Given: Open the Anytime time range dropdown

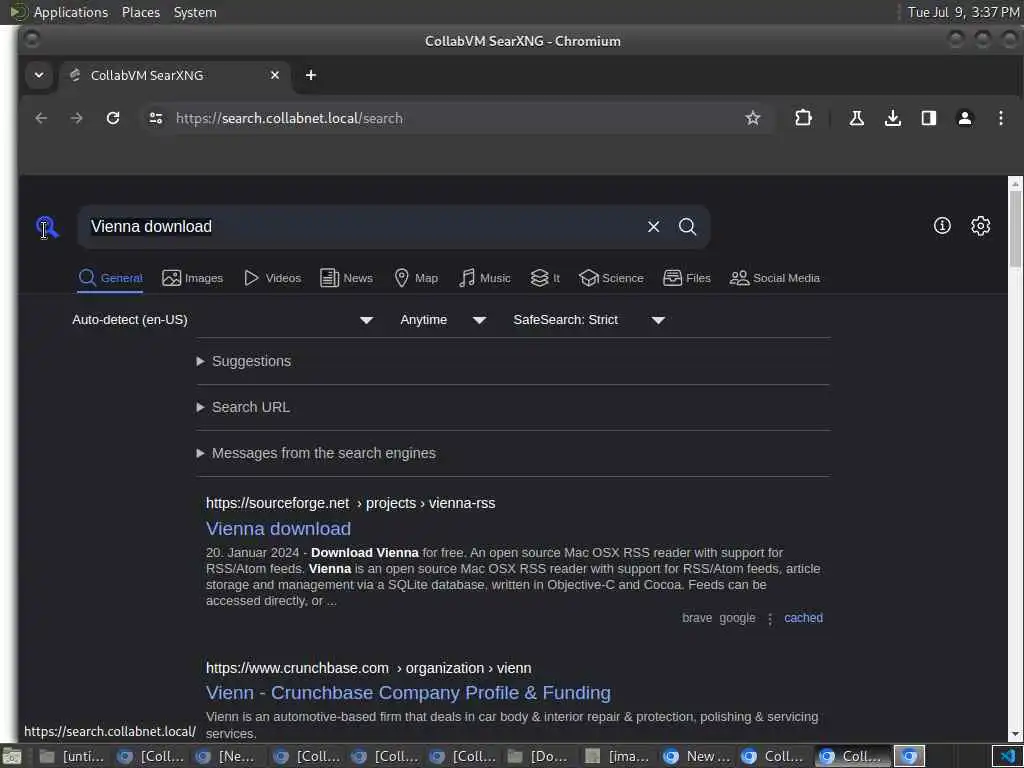Looking at the screenshot, I should coord(443,320).
